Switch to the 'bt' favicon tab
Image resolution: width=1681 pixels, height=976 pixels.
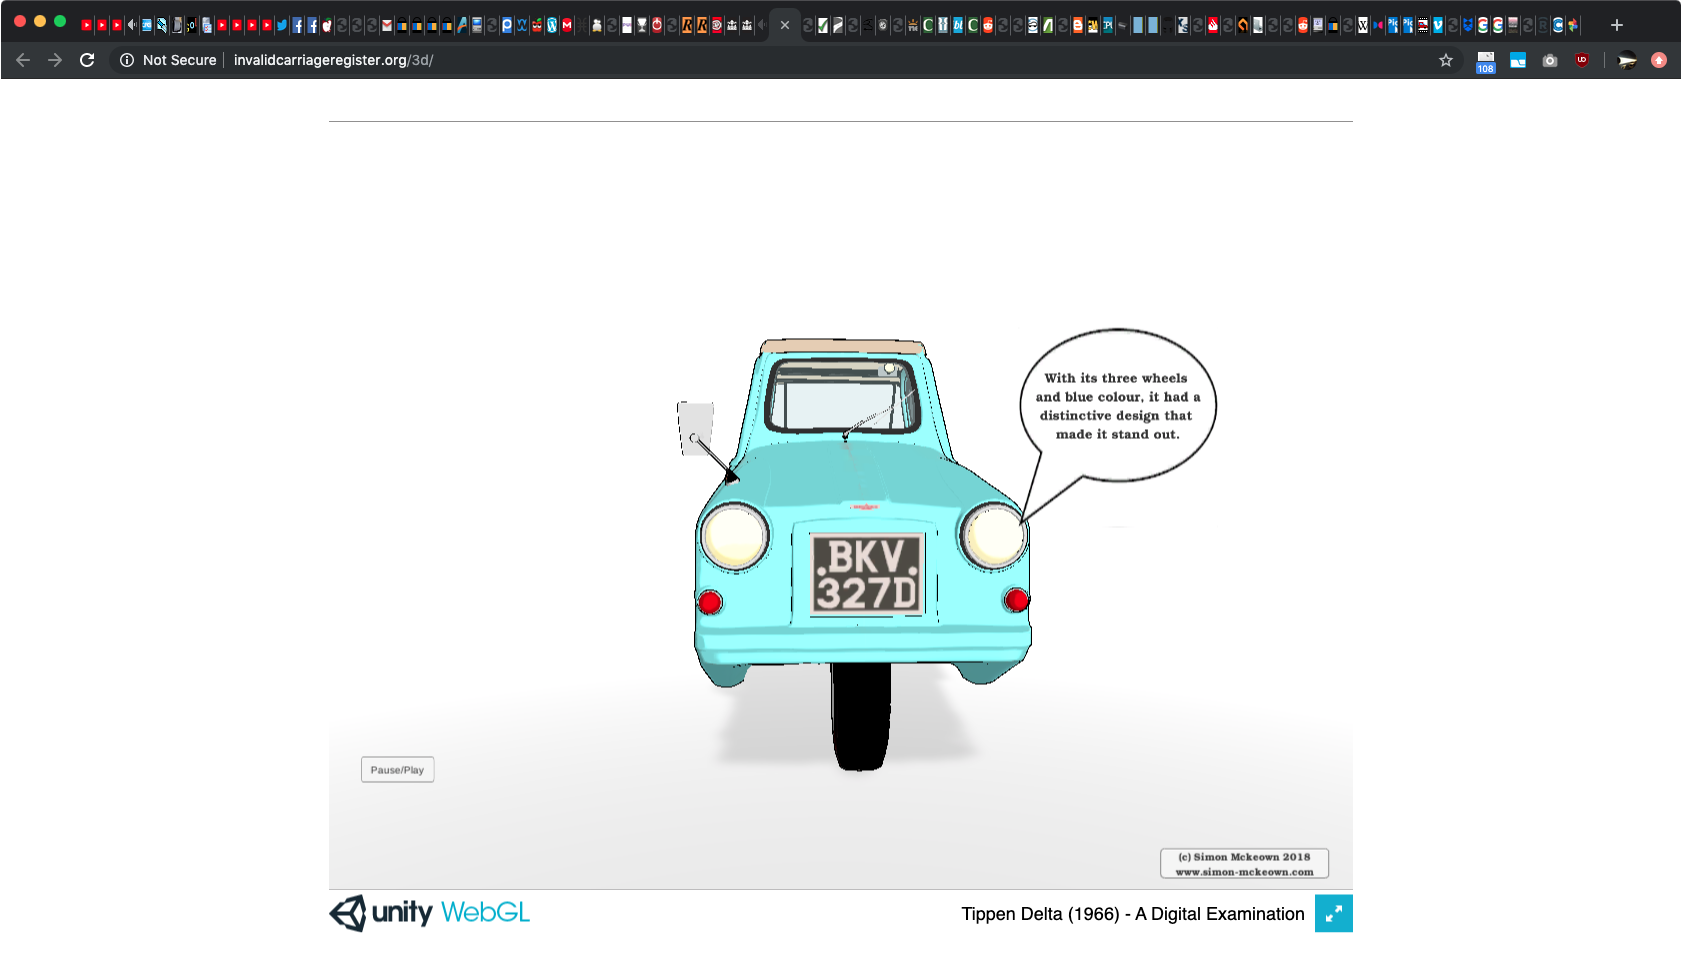tap(957, 25)
